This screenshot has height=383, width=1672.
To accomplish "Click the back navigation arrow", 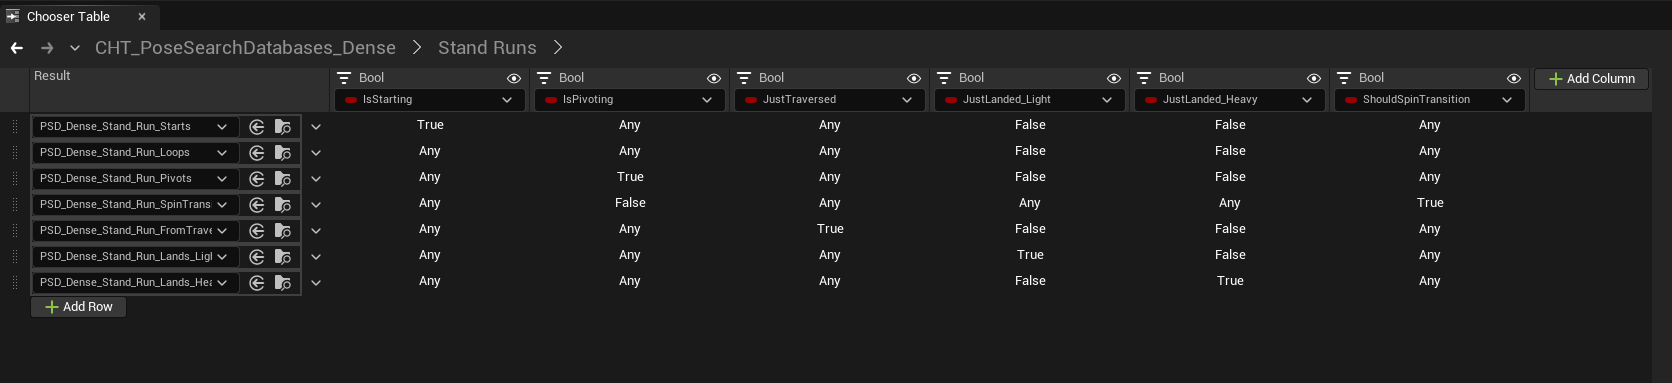I will pos(17,48).
